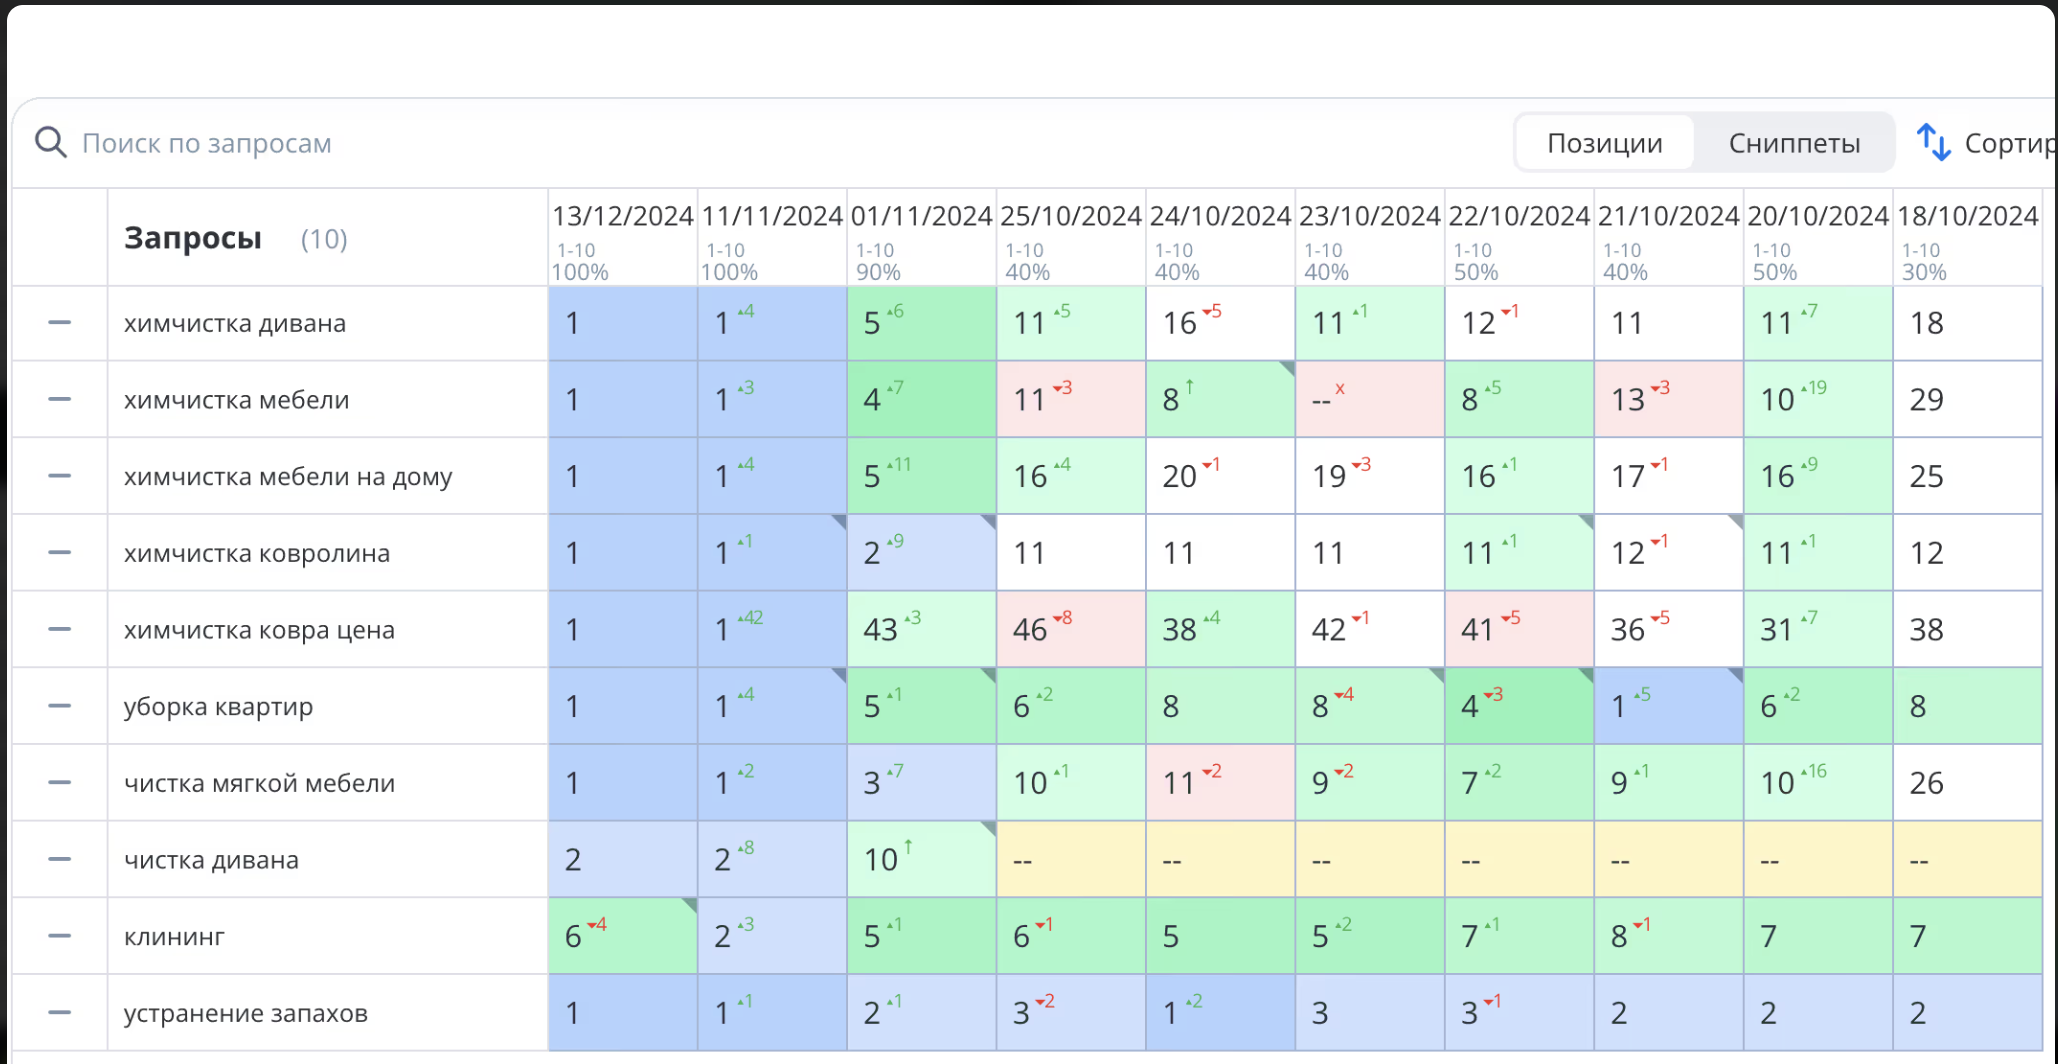Switch to the Позиции view
This screenshot has width=2058, height=1064.
[x=1604, y=143]
